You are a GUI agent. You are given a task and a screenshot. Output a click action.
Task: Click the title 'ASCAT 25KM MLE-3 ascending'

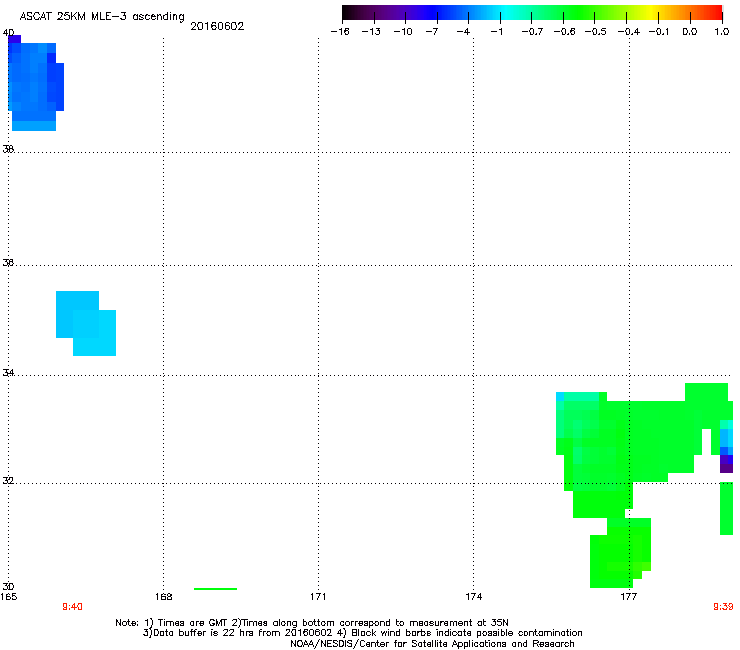point(102,17)
